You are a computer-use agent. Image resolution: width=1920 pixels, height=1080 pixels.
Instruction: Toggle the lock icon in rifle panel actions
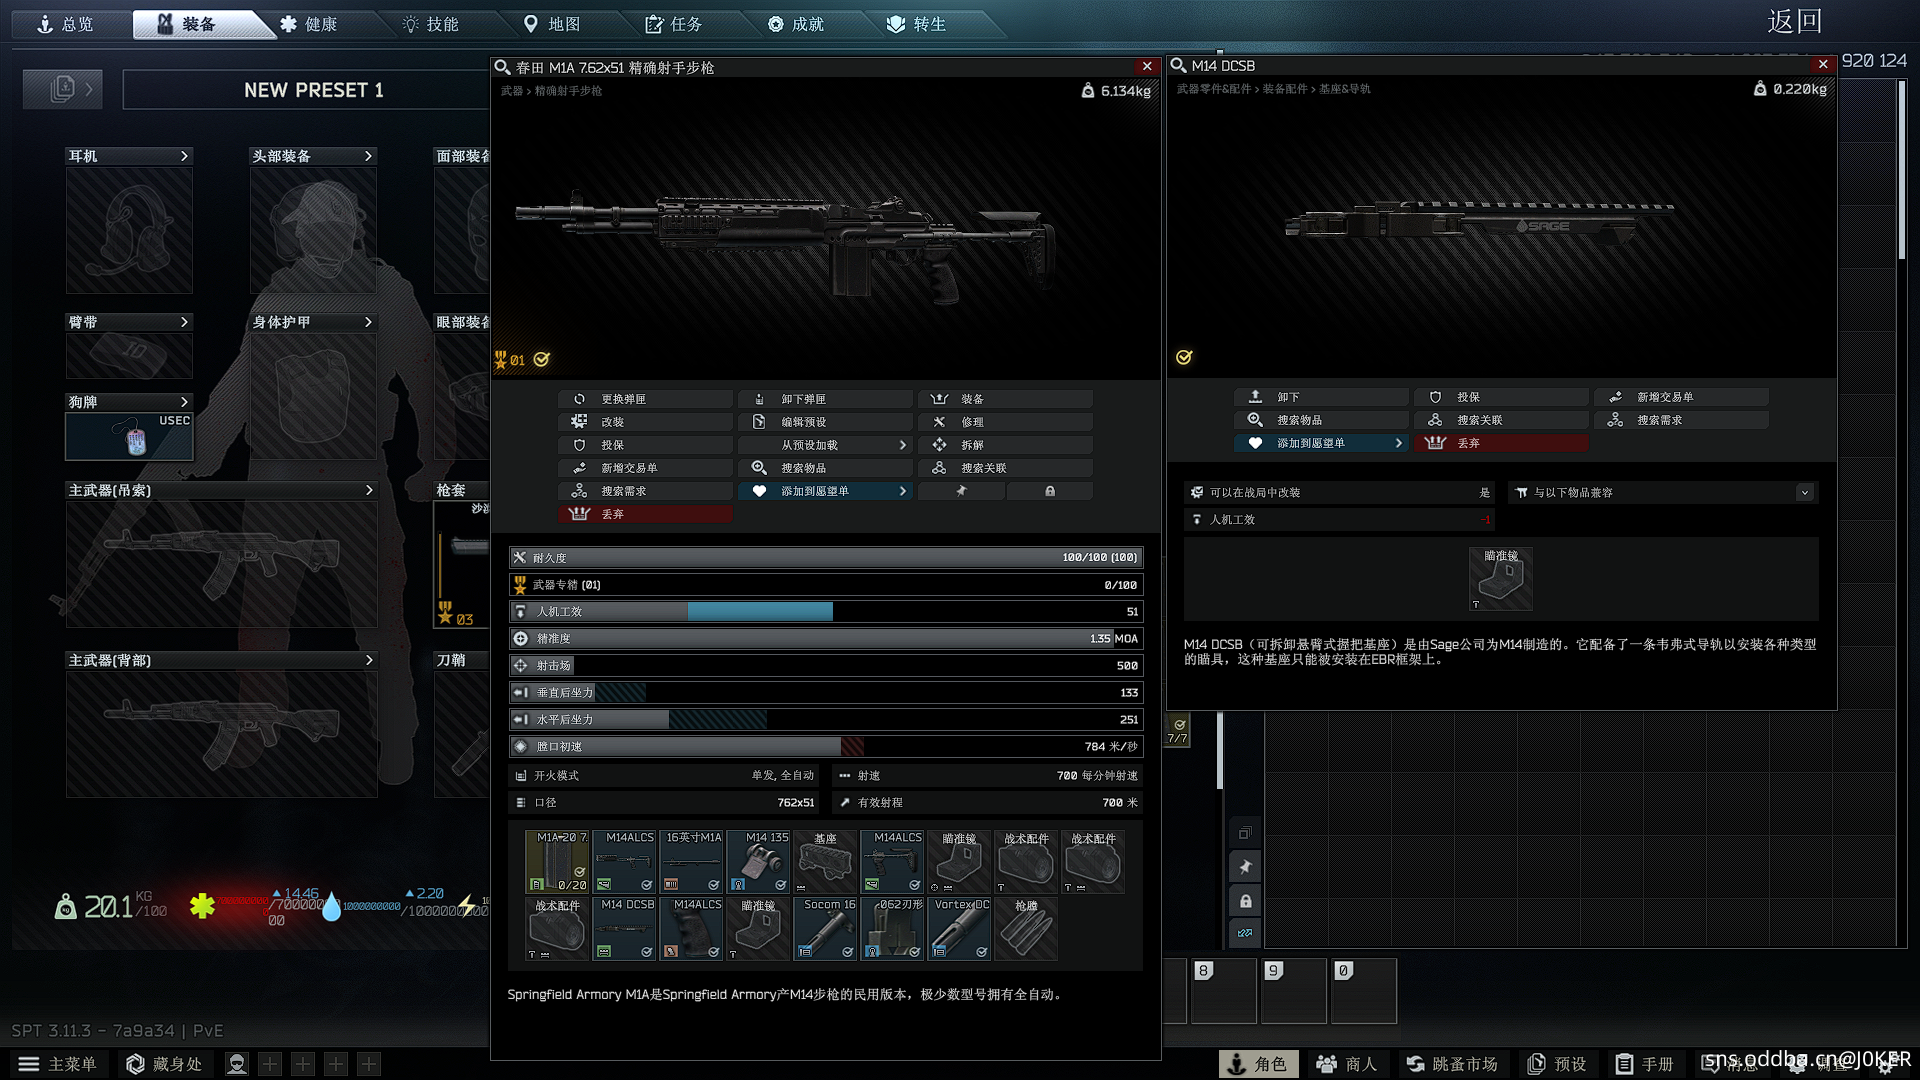[1049, 491]
